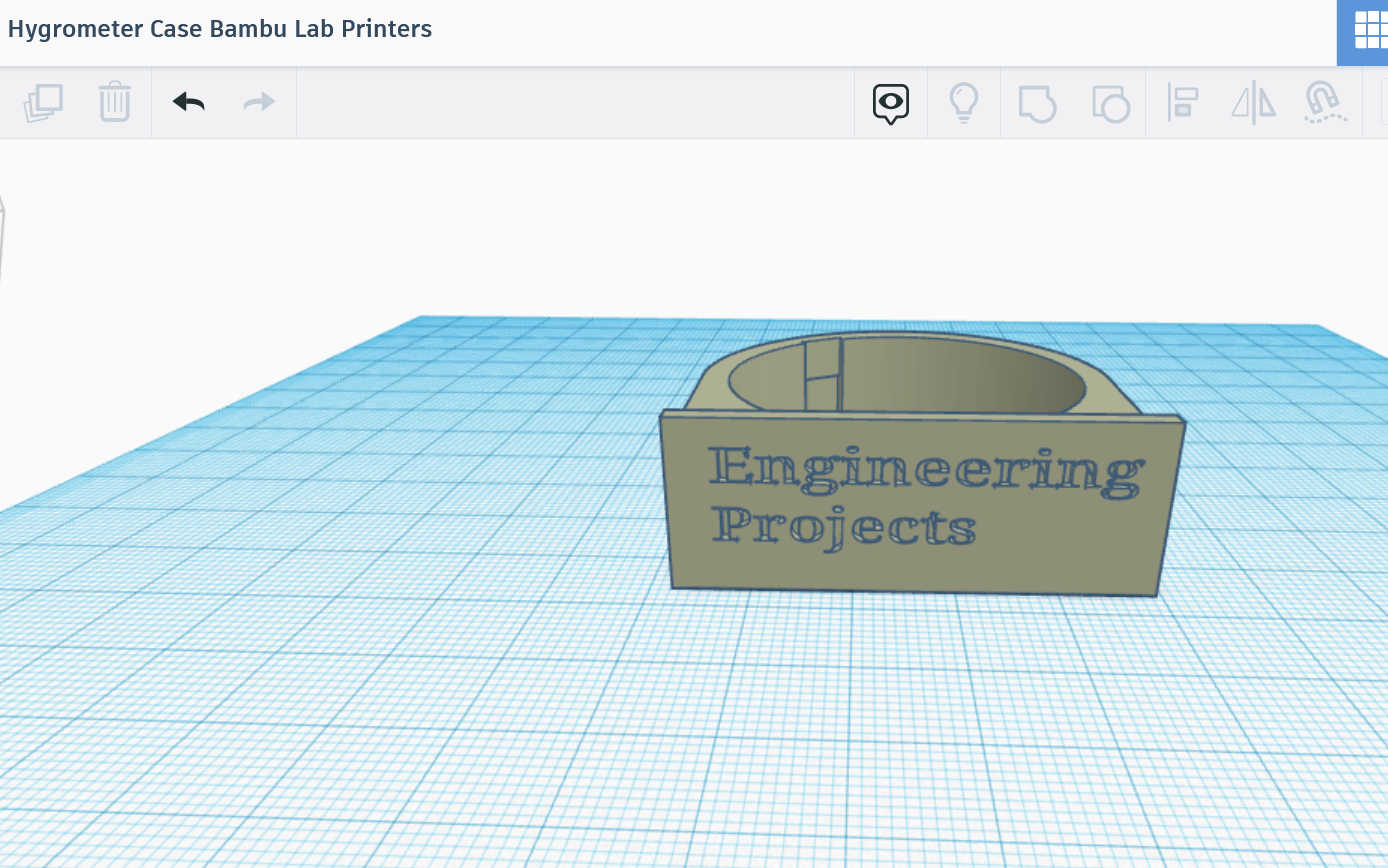Select the magnet snap tool
This screenshot has height=868, width=1388.
click(1325, 102)
